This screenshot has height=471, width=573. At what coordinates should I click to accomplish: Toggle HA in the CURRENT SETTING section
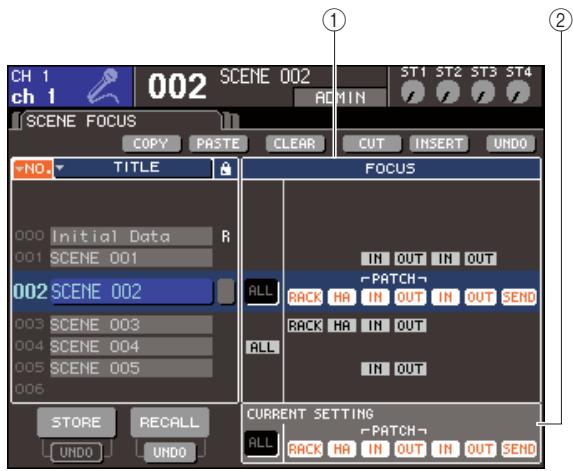click(342, 449)
